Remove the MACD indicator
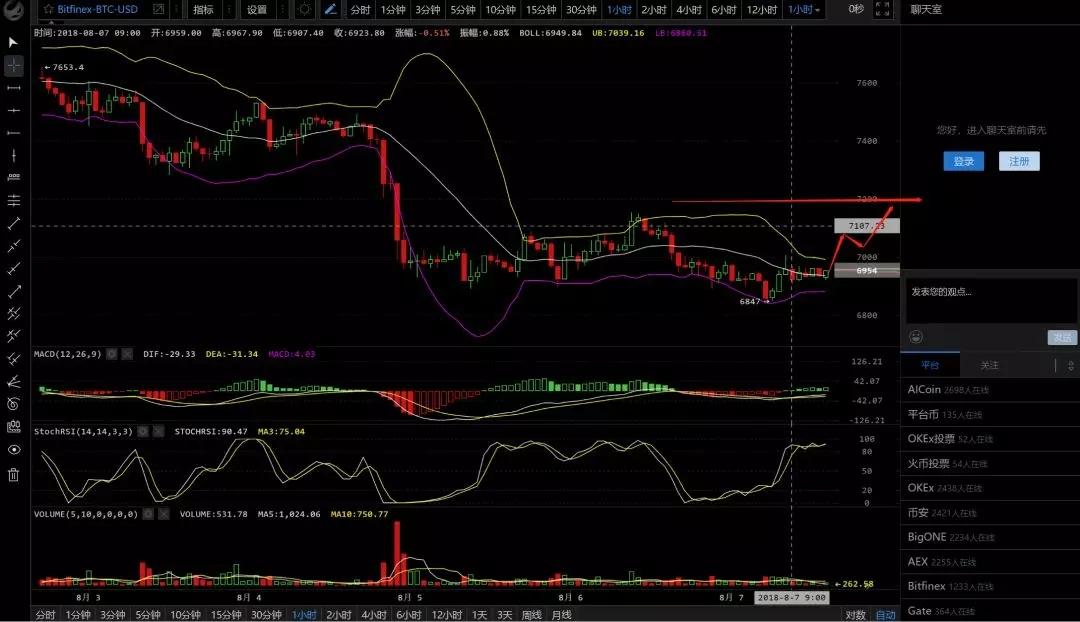1080x622 pixels. point(127,354)
